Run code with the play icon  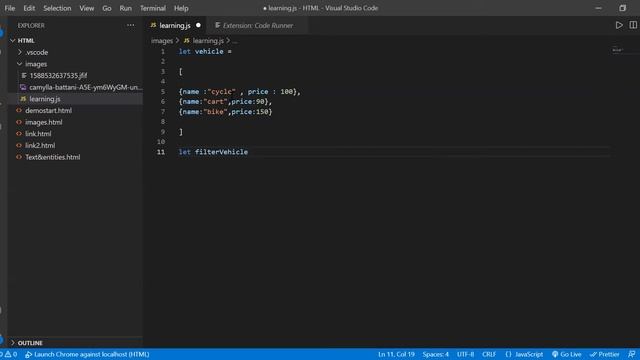tap(619, 25)
